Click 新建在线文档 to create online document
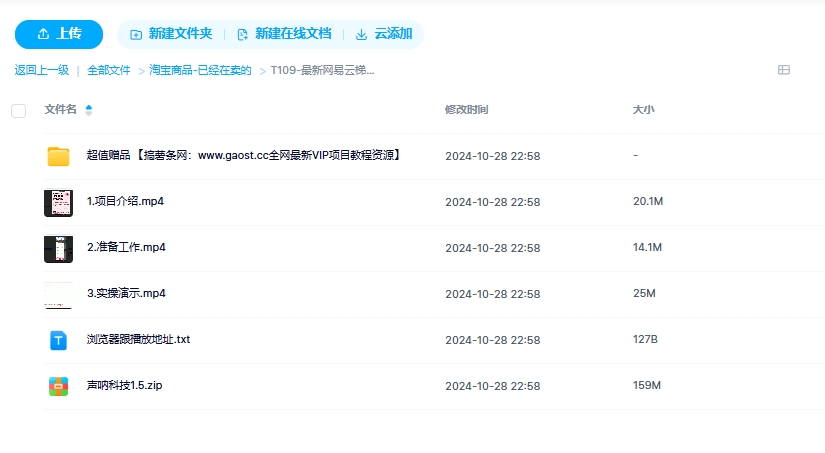 (x=284, y=34)
